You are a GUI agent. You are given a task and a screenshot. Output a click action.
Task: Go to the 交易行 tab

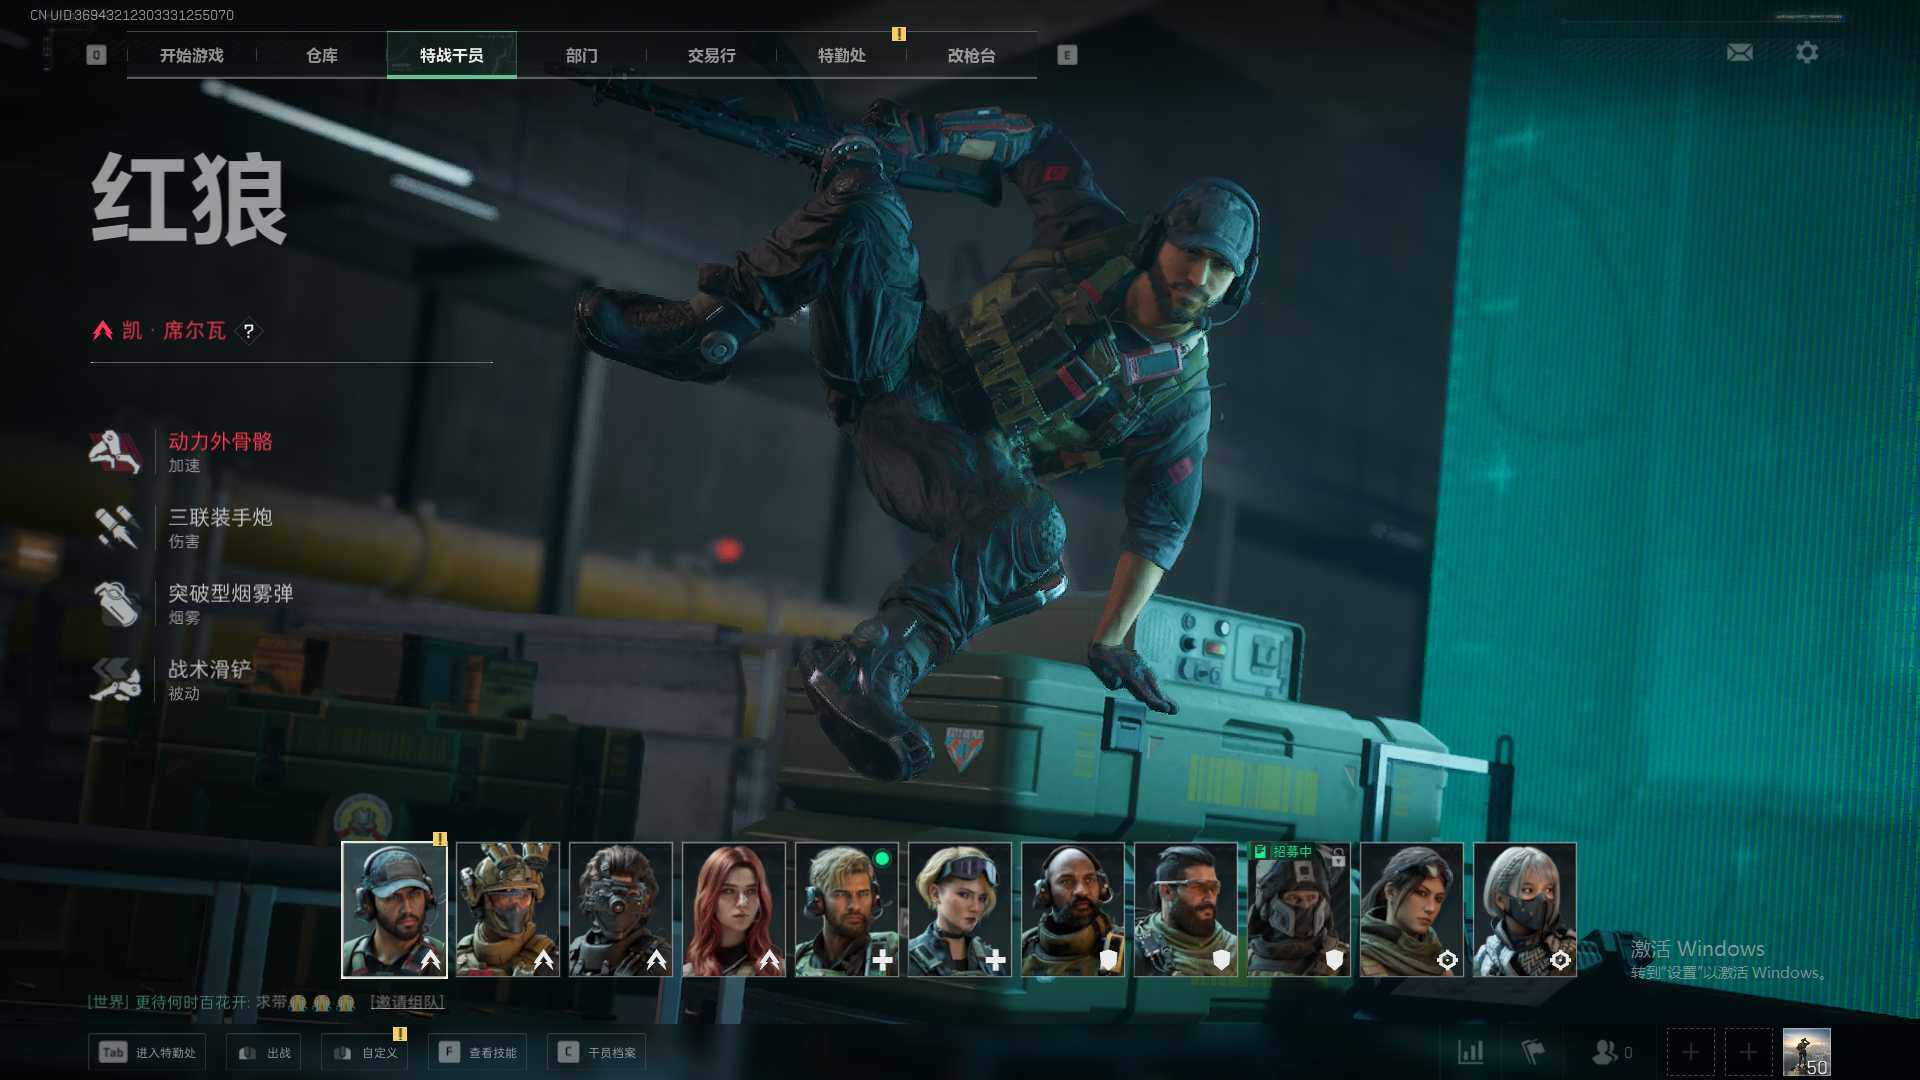[712, 56]
